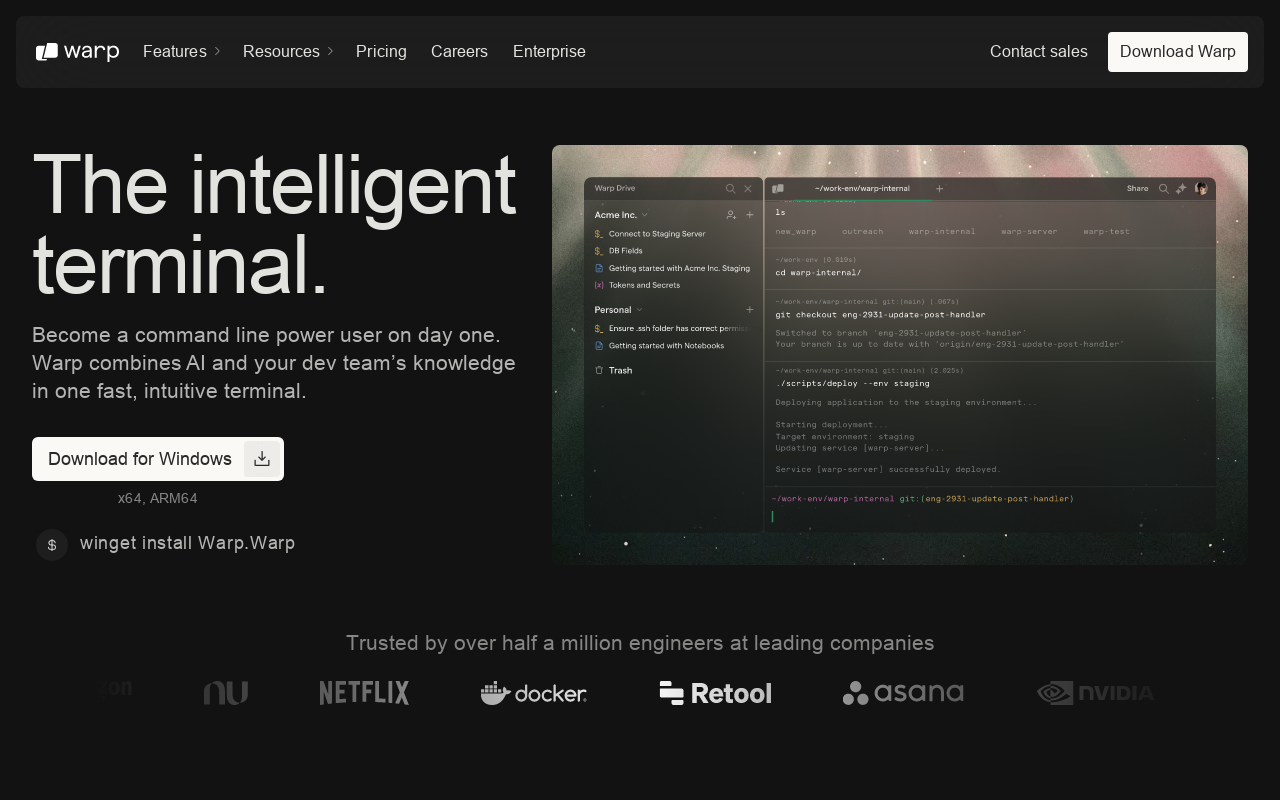The height and width of the screenshot is (800, 1280).
Task: Copy the winget install Warp.Warp command
Action: 187,543
